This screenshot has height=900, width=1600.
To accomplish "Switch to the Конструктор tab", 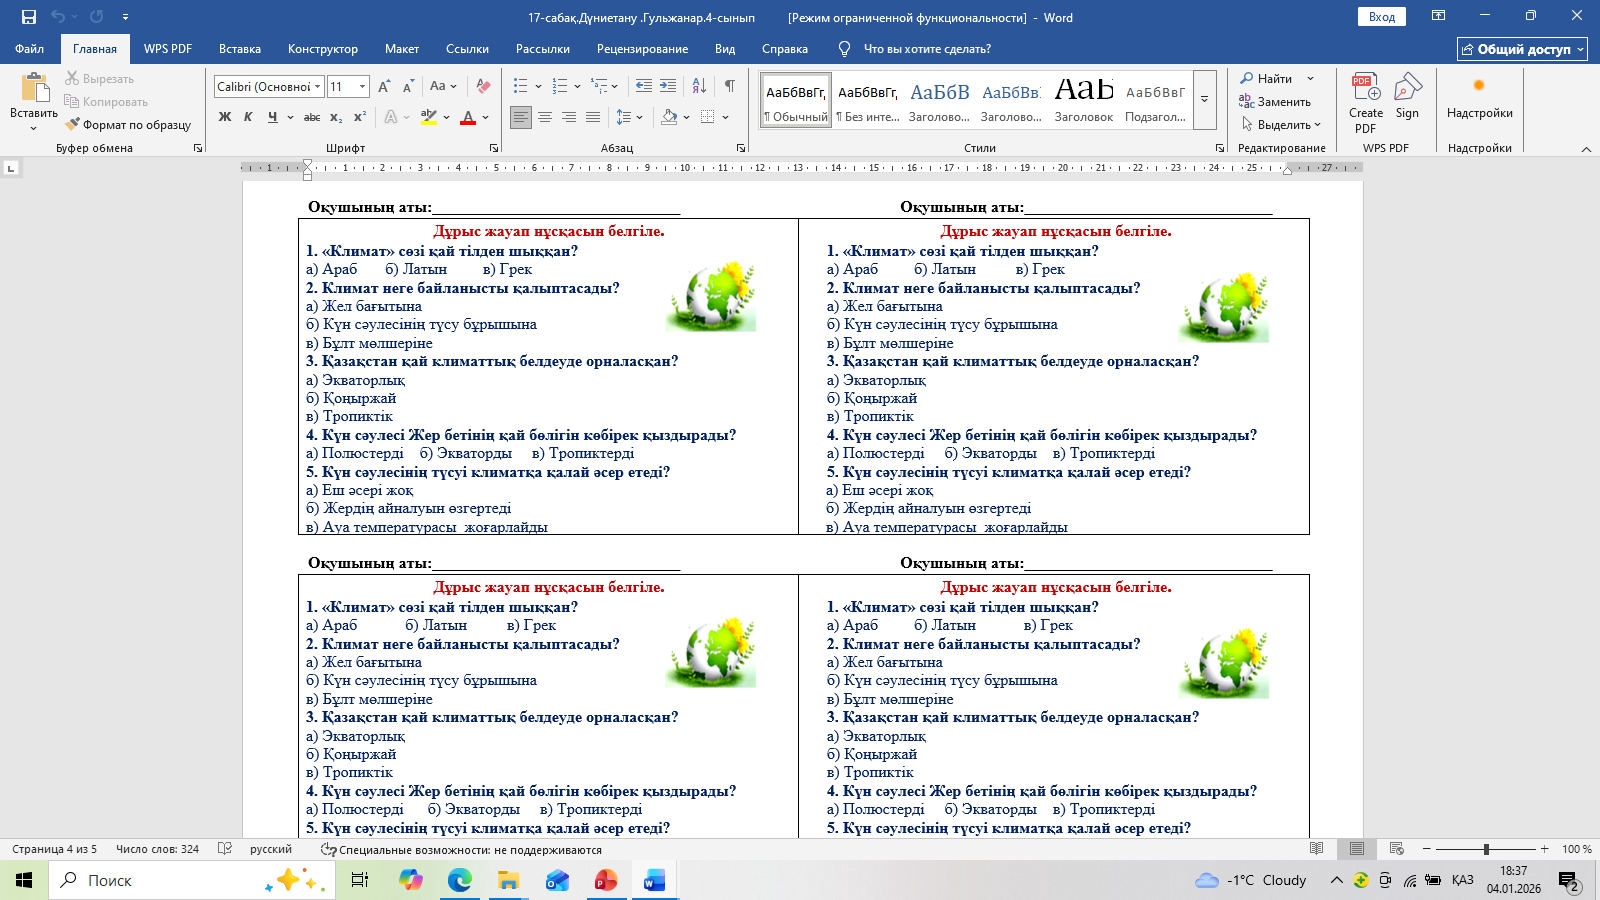I will pos(322,49).
